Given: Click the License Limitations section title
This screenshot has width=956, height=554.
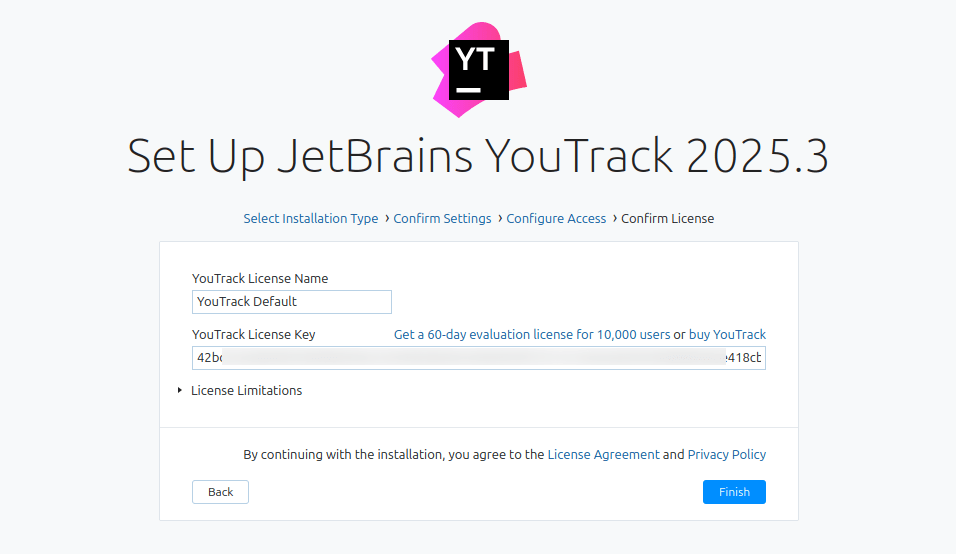Looking at the screenshot, I should pos(246,391).
